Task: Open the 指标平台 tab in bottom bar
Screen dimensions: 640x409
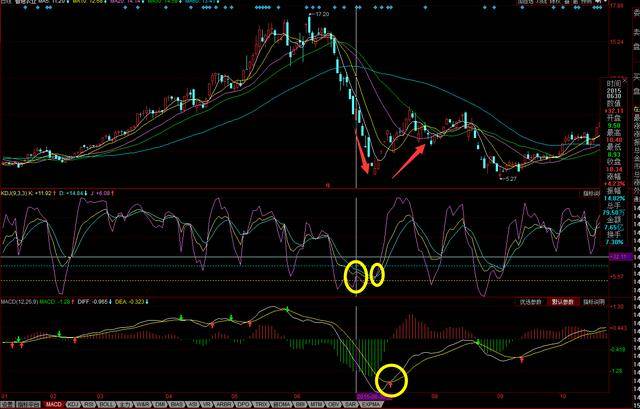Action: (x=28, y=405)
